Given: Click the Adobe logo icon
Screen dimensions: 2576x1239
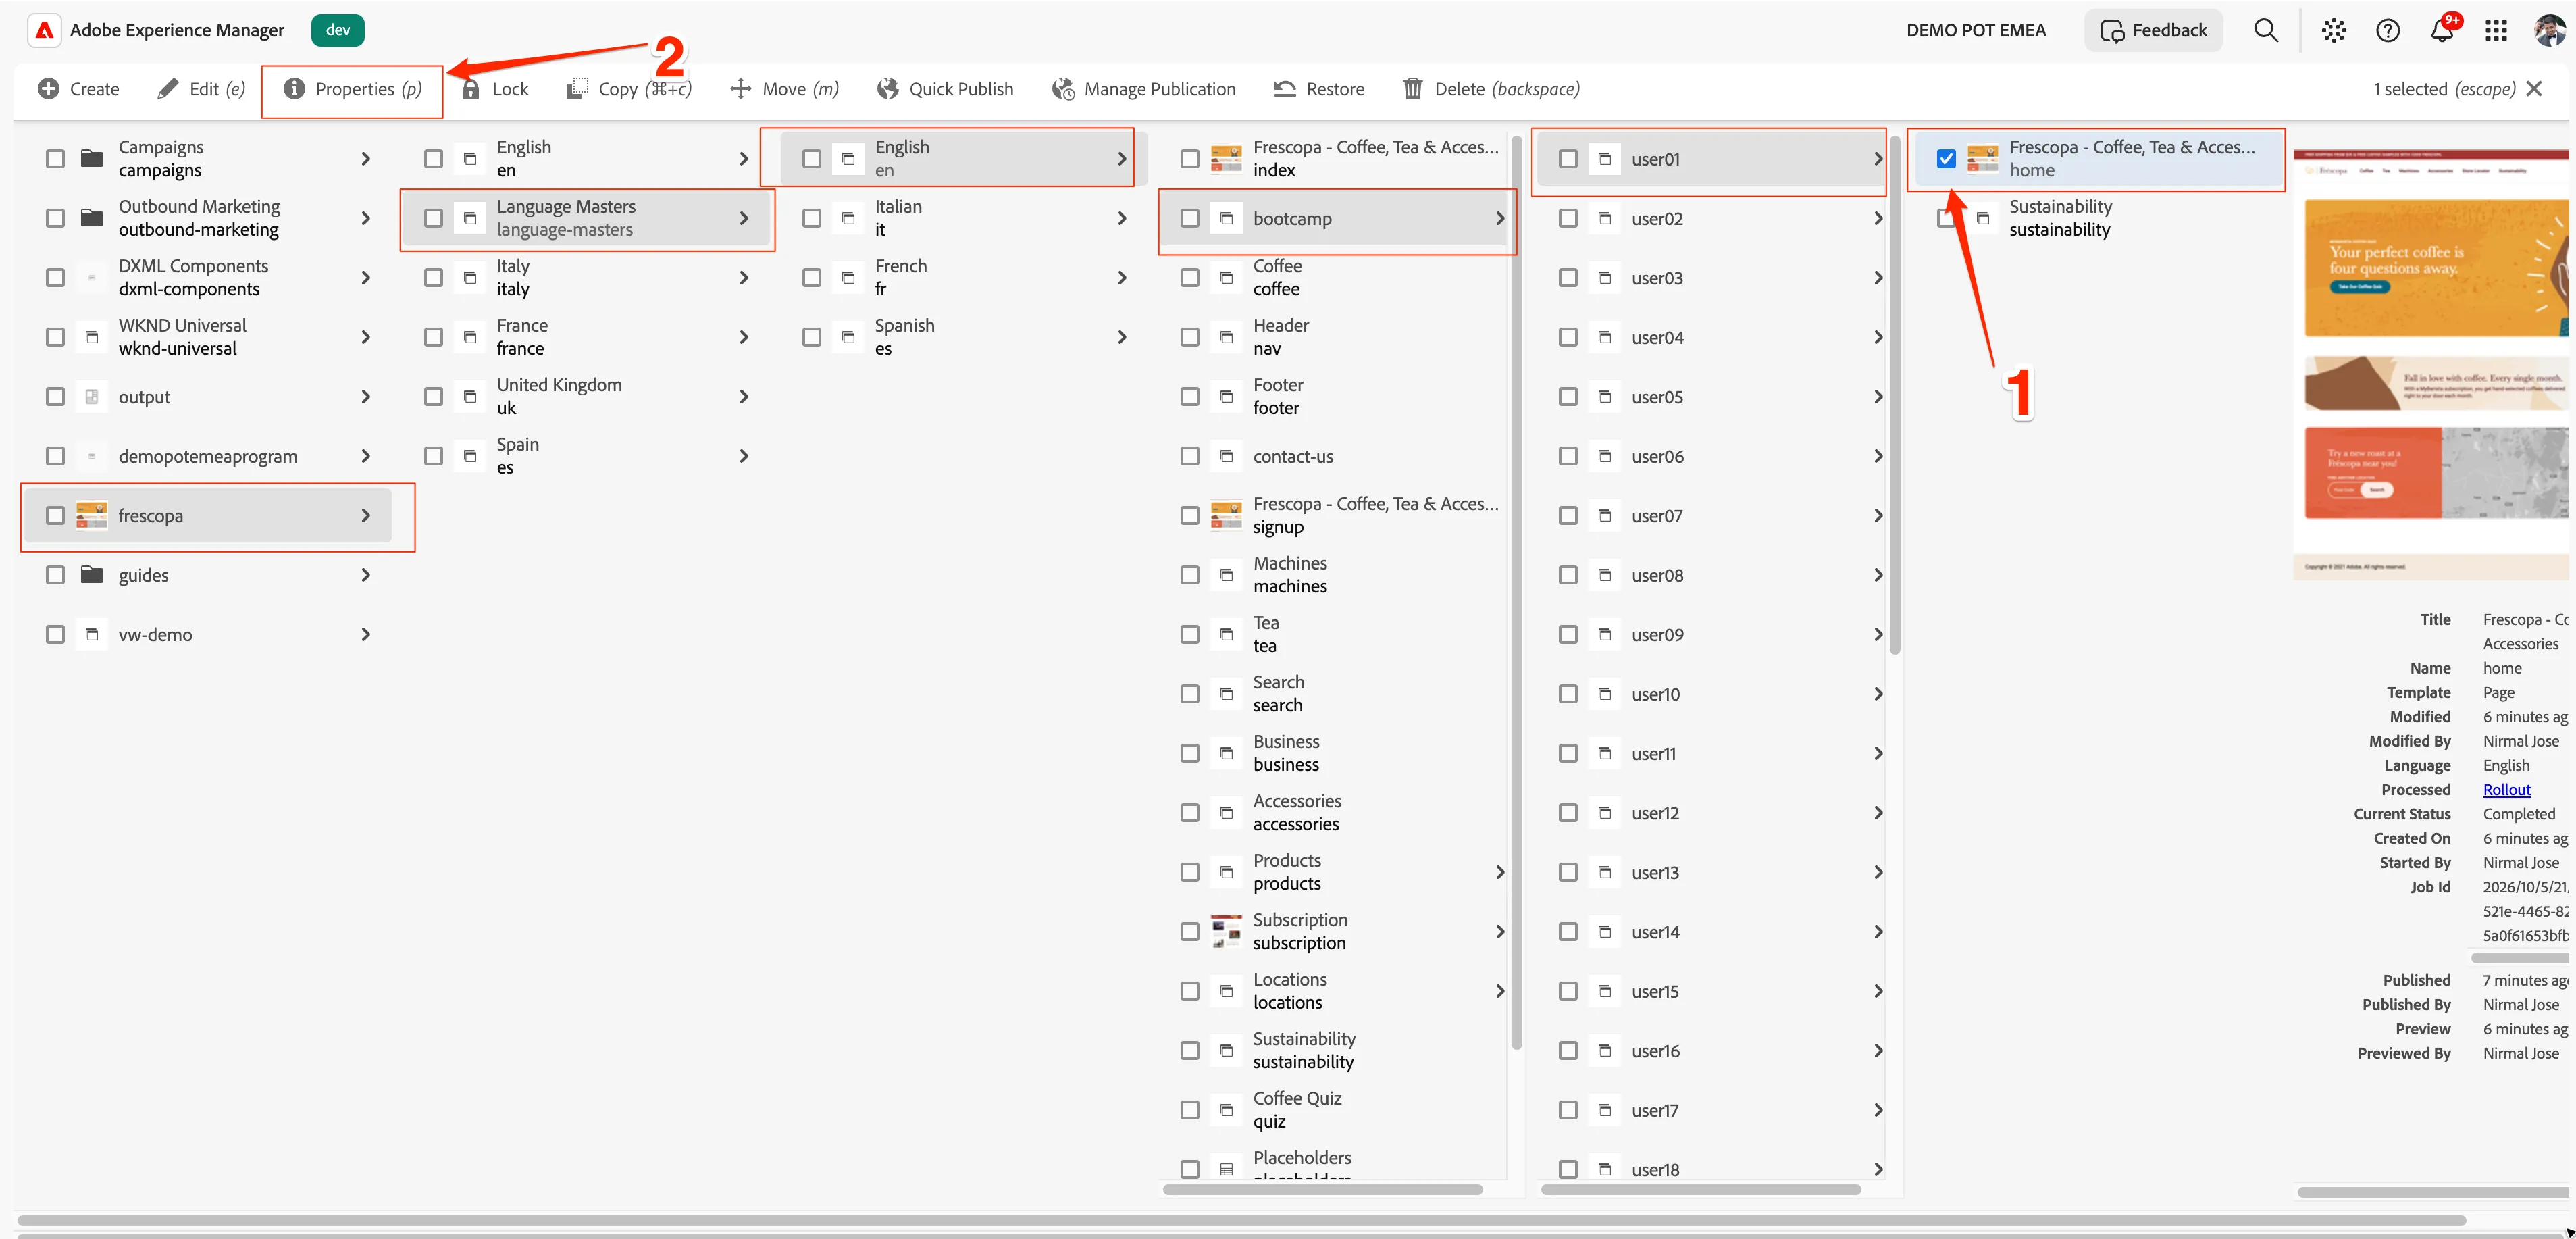Looking at the screenshot, I should pos(44,30).
